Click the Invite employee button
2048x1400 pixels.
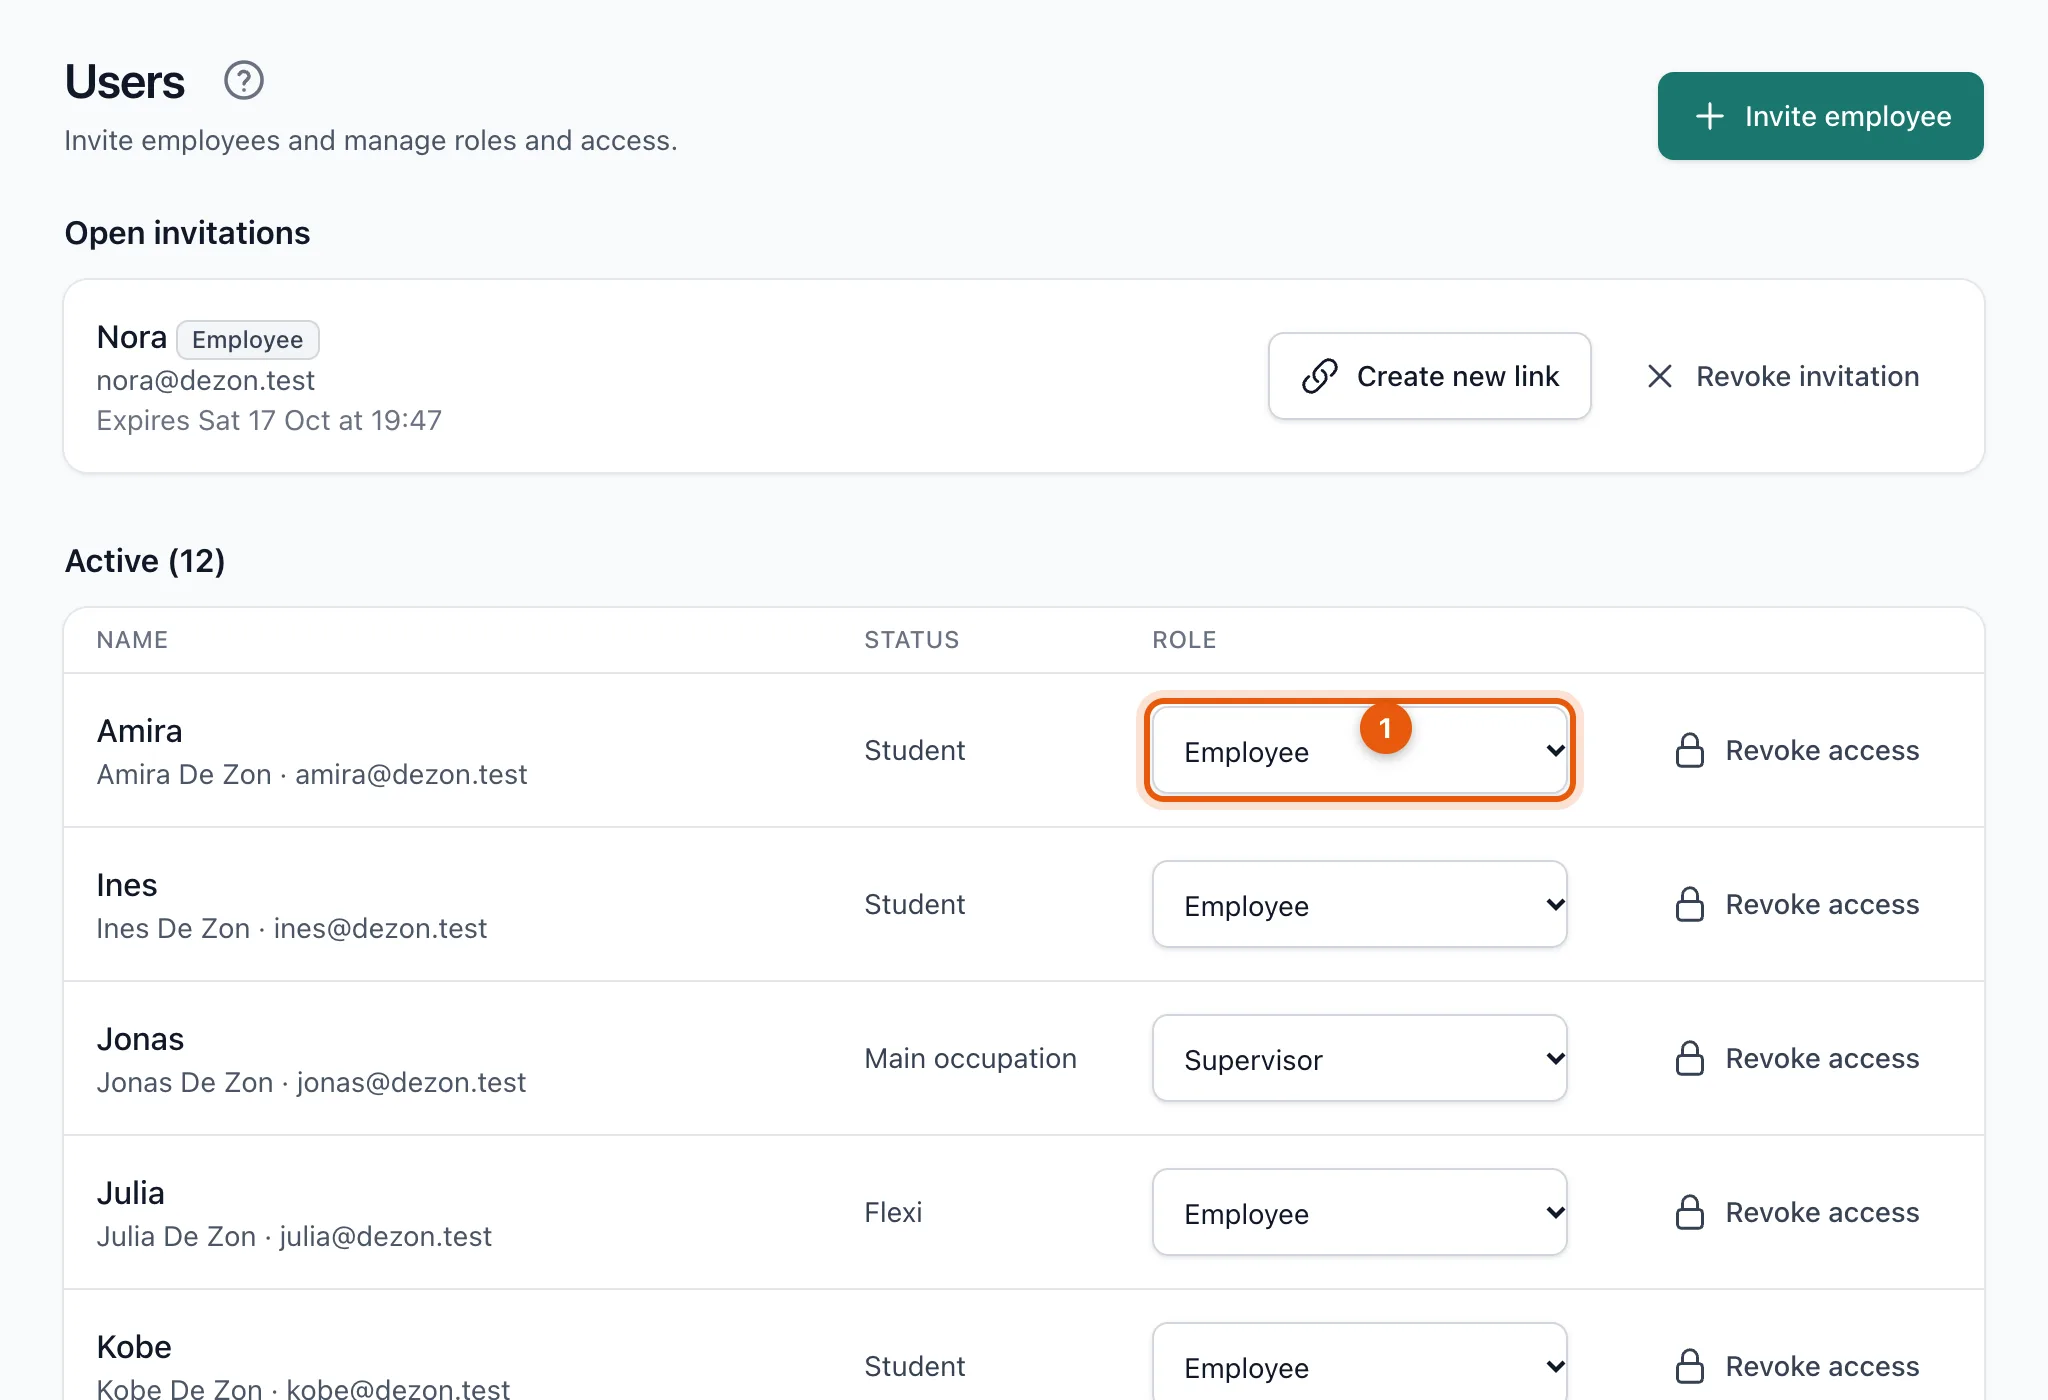click(x=1820, y=116)
